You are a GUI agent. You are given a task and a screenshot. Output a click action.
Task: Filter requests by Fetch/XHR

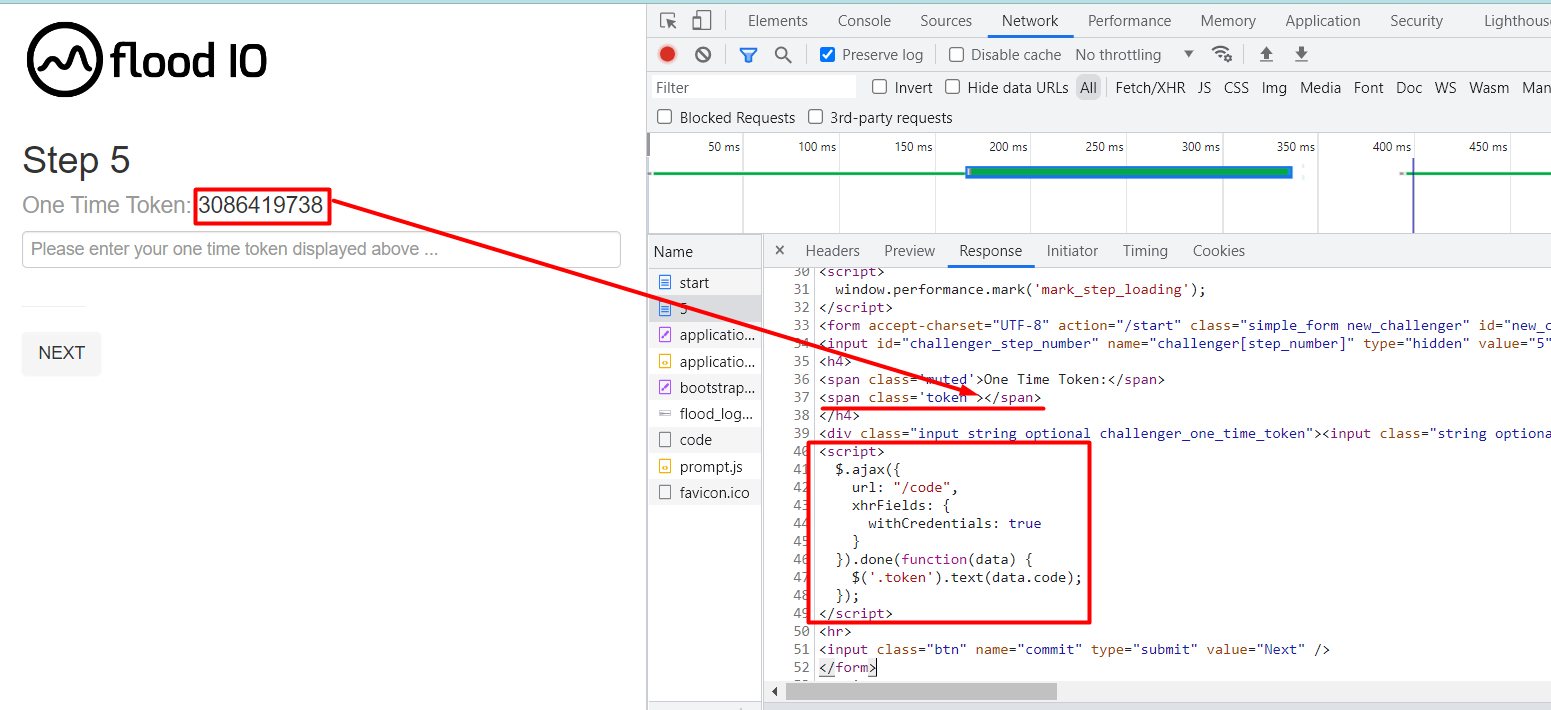click(1150, 88)
